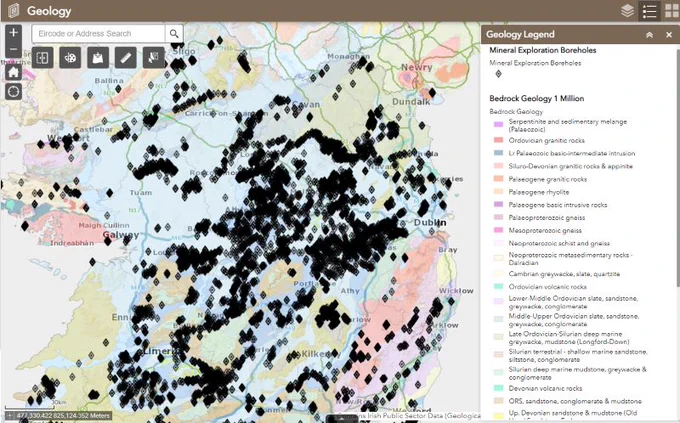The image size is (680, 423).
Task: Click the map coordinates readout in Meters
Action: point(63,416)
